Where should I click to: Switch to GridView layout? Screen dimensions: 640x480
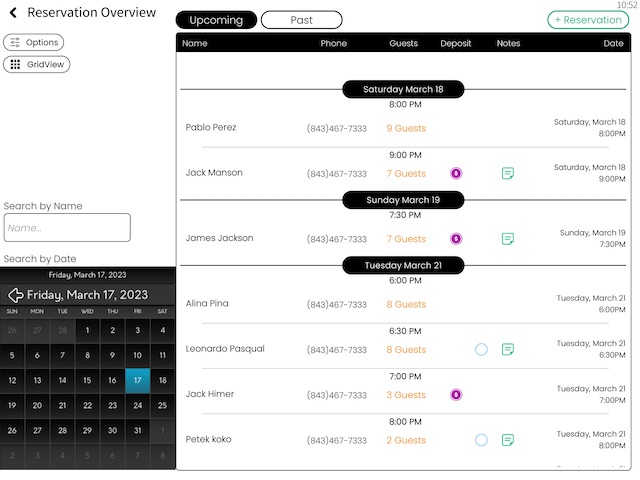pos(37,64)
